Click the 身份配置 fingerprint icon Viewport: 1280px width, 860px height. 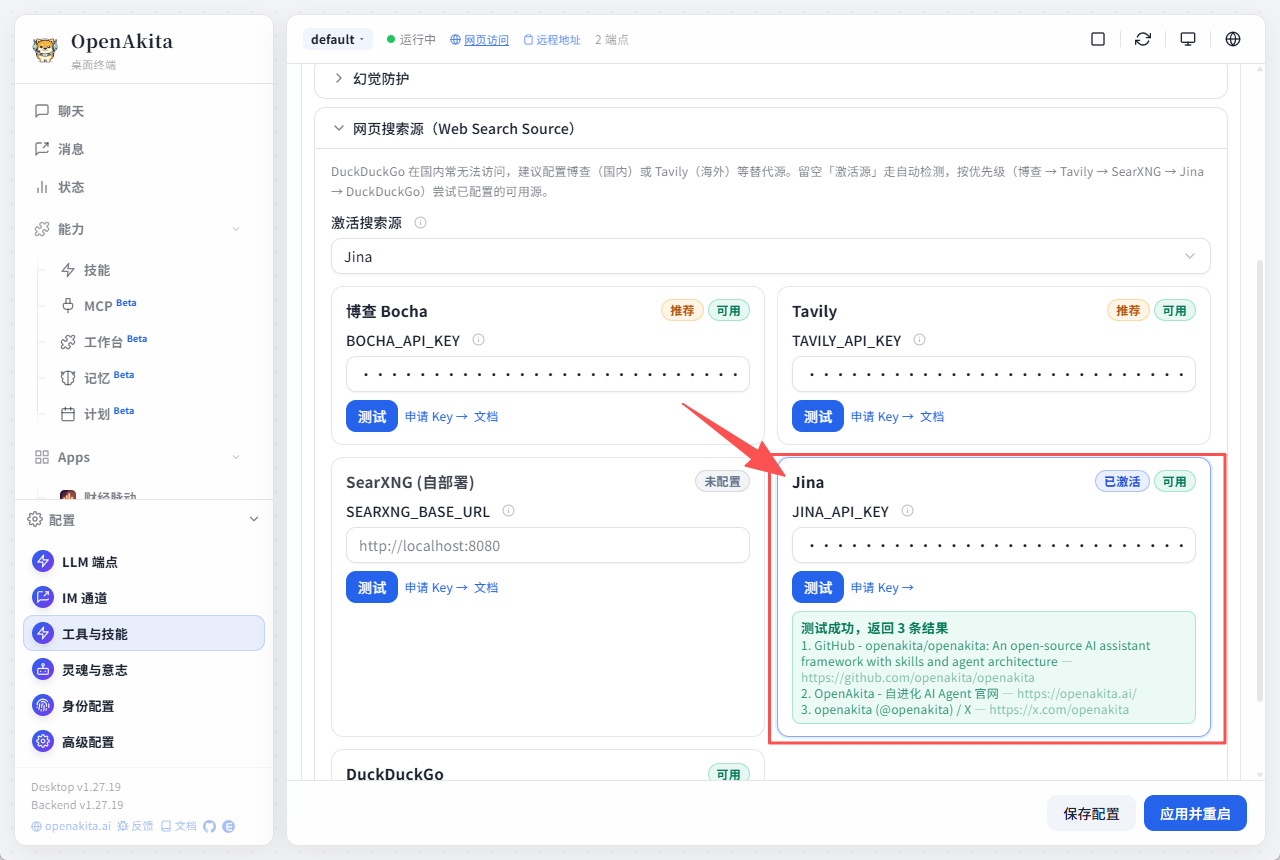43,706
